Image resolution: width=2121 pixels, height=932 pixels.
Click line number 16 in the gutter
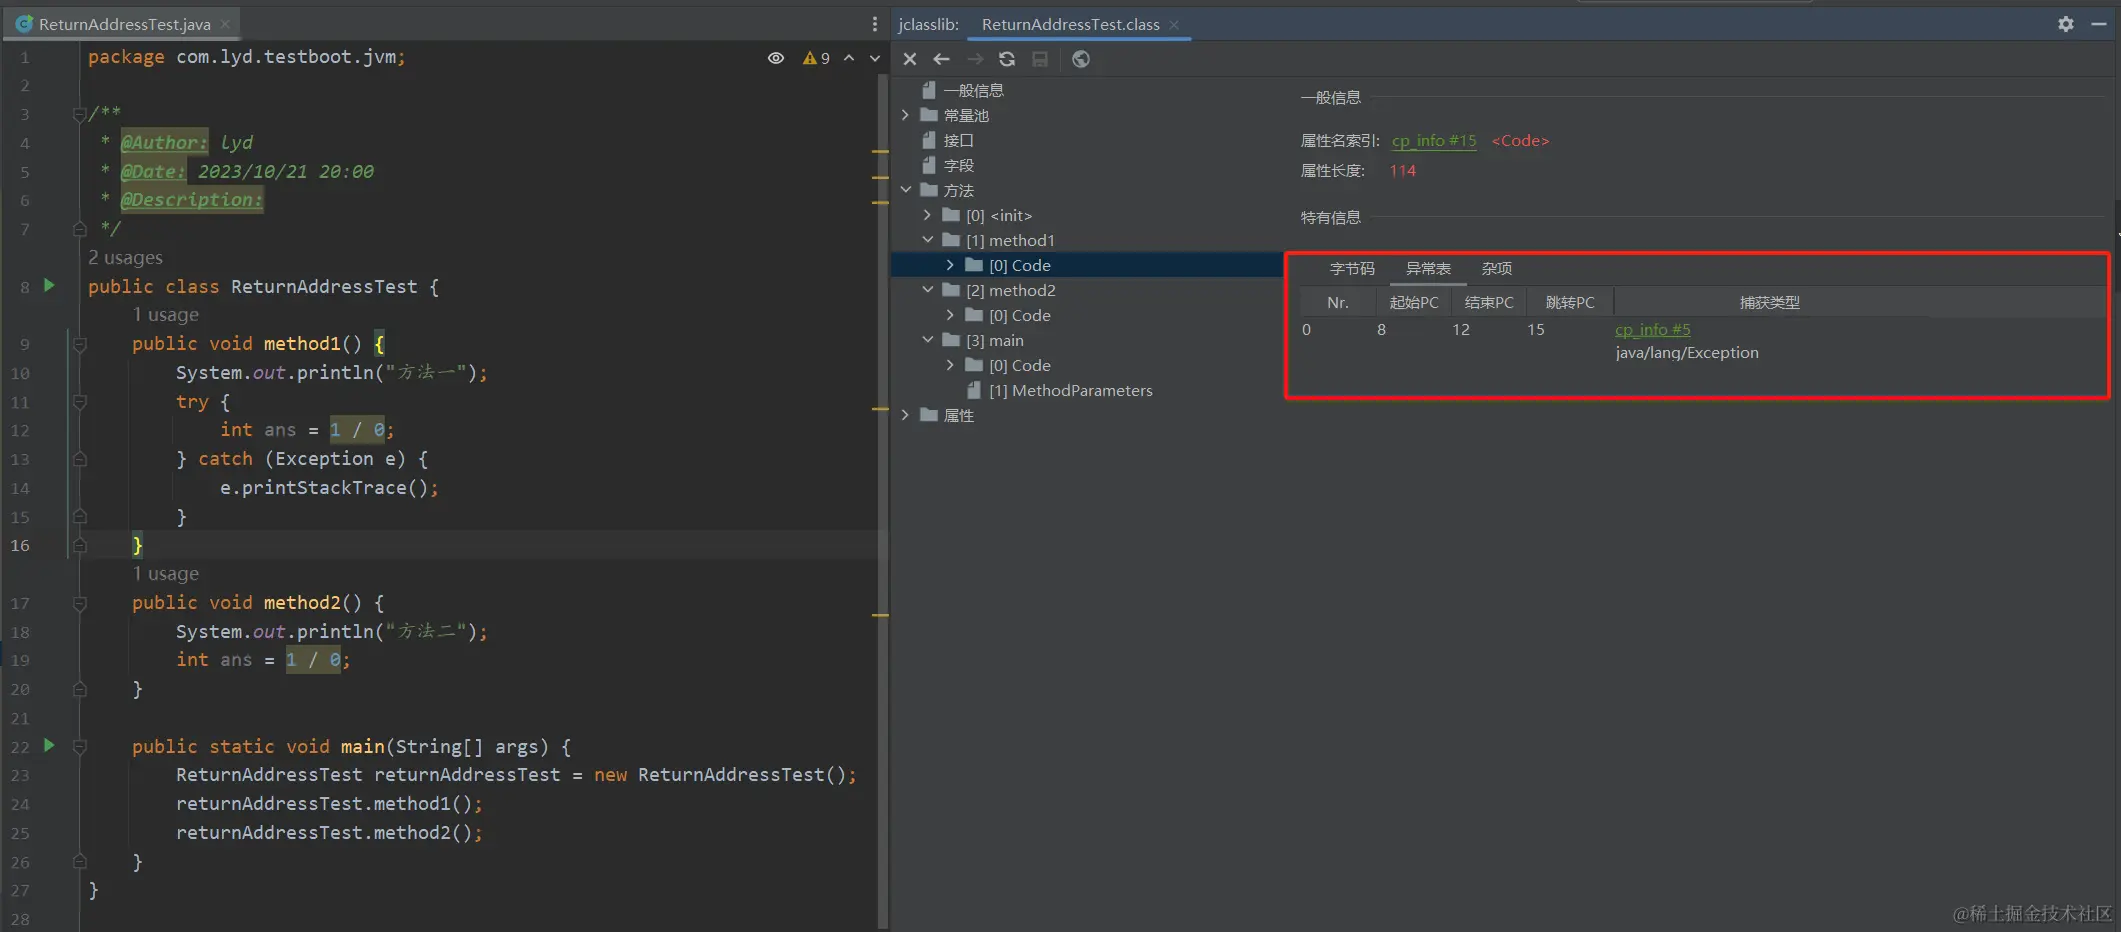(20, 545)
